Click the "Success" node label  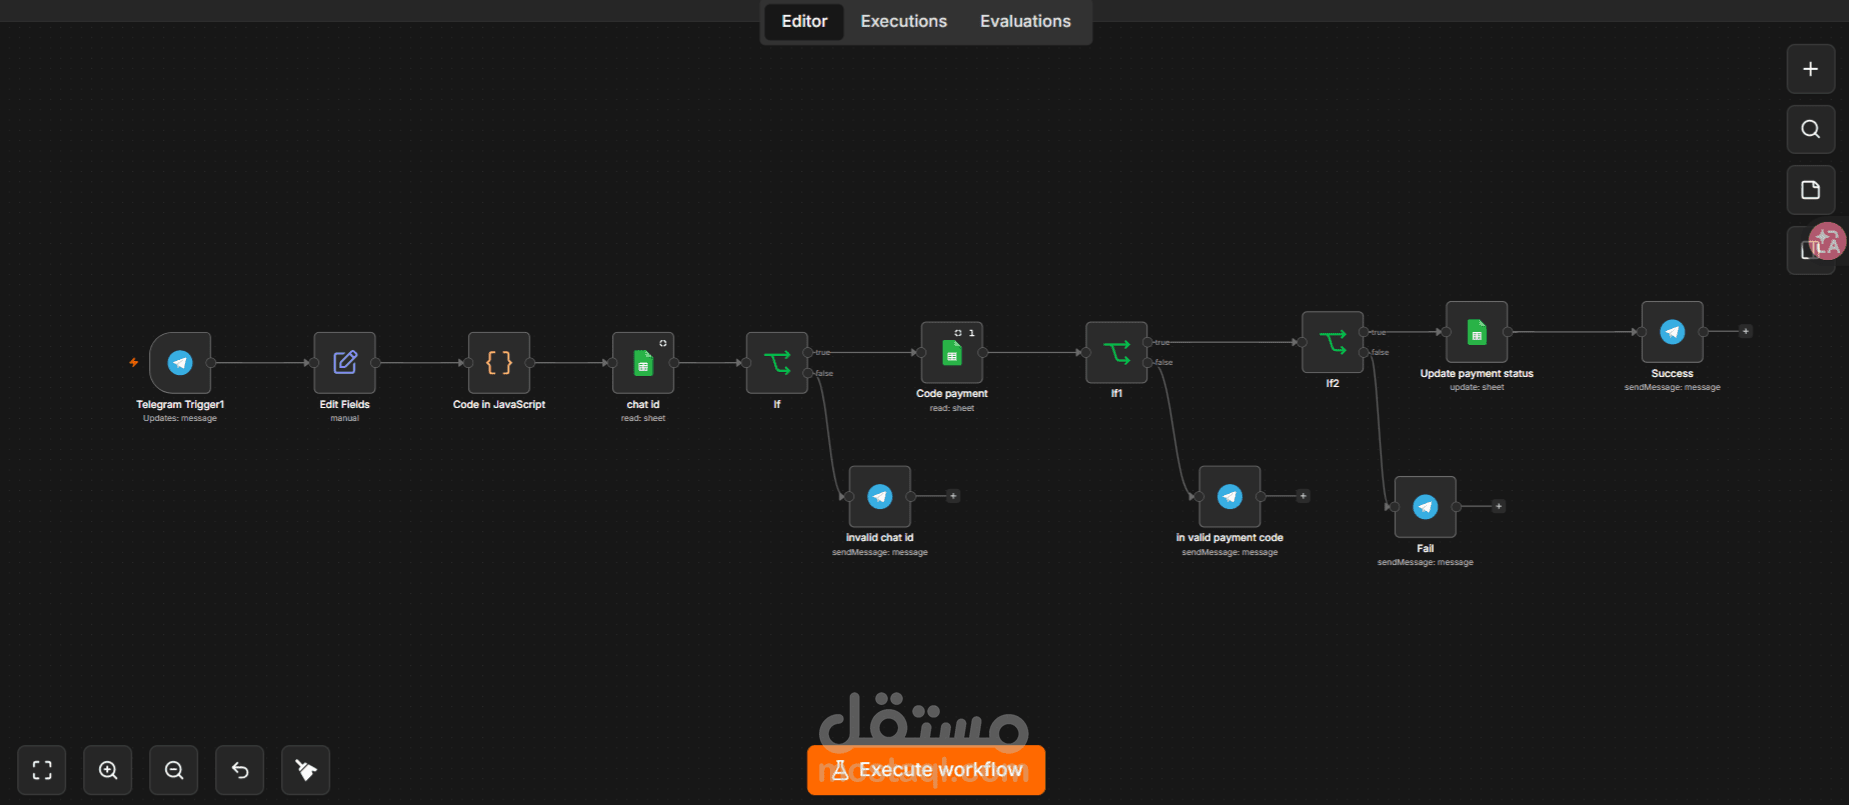point(1672,374)
